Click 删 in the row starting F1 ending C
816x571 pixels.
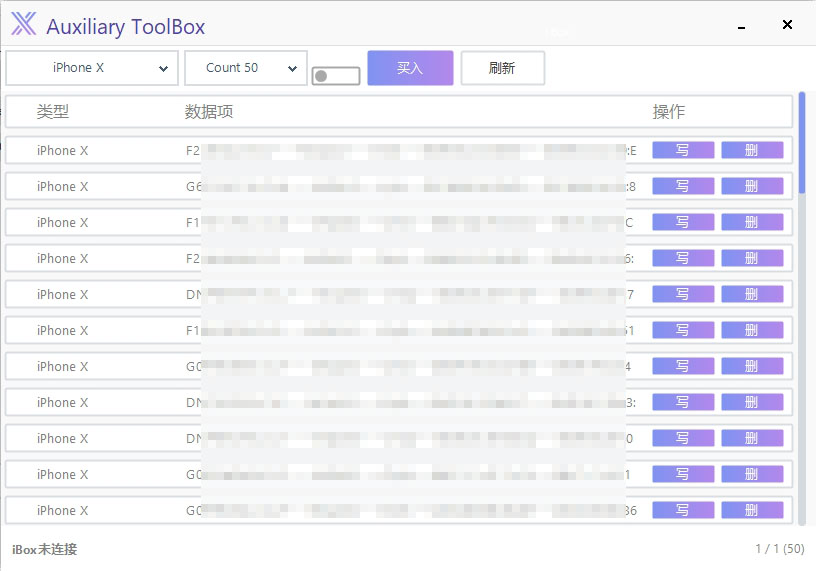pyautogui.click(x=752, y=222)
